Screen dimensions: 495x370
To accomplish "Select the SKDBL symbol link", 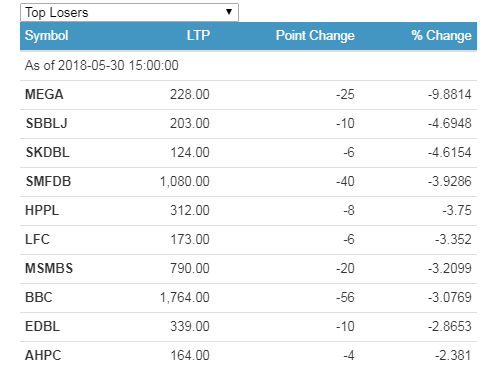I will click(48, 152).
